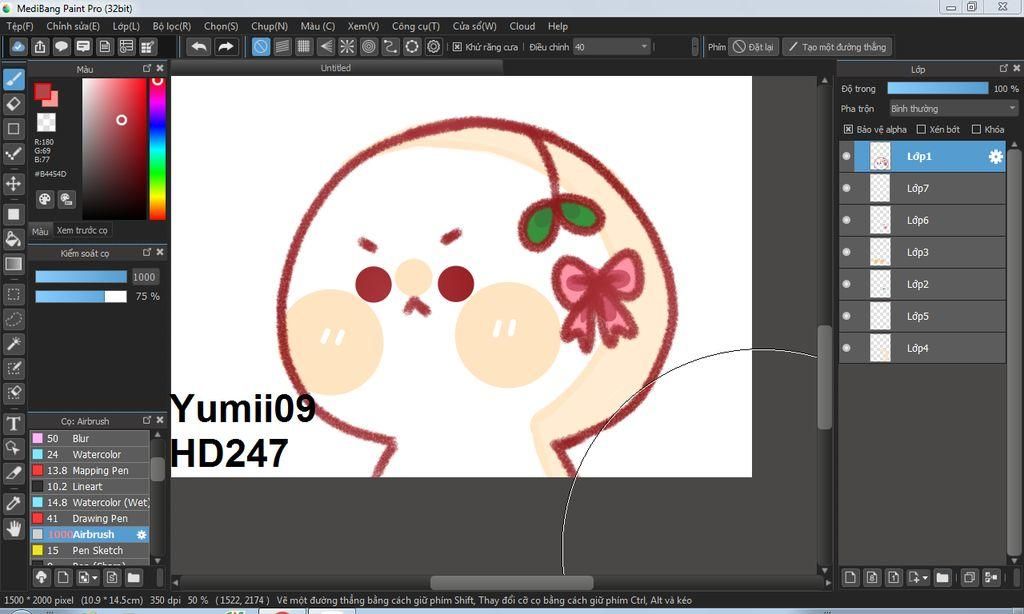Click the export/share icon in toolbar
The height and width of the screenshot is (614, 1024).
click(x=40, y=47)
